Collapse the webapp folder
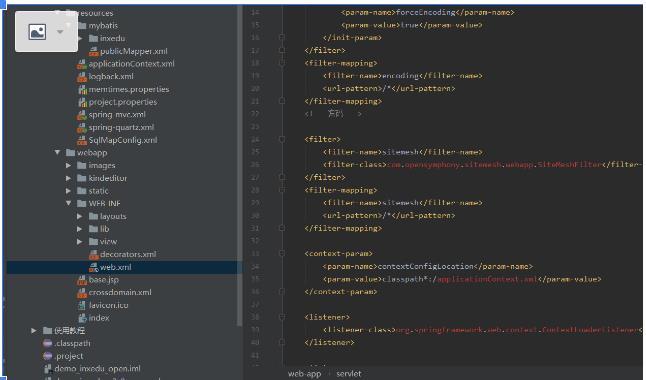Image resolution: width=646 pixels, height=380 pixels. coord(57,152)
